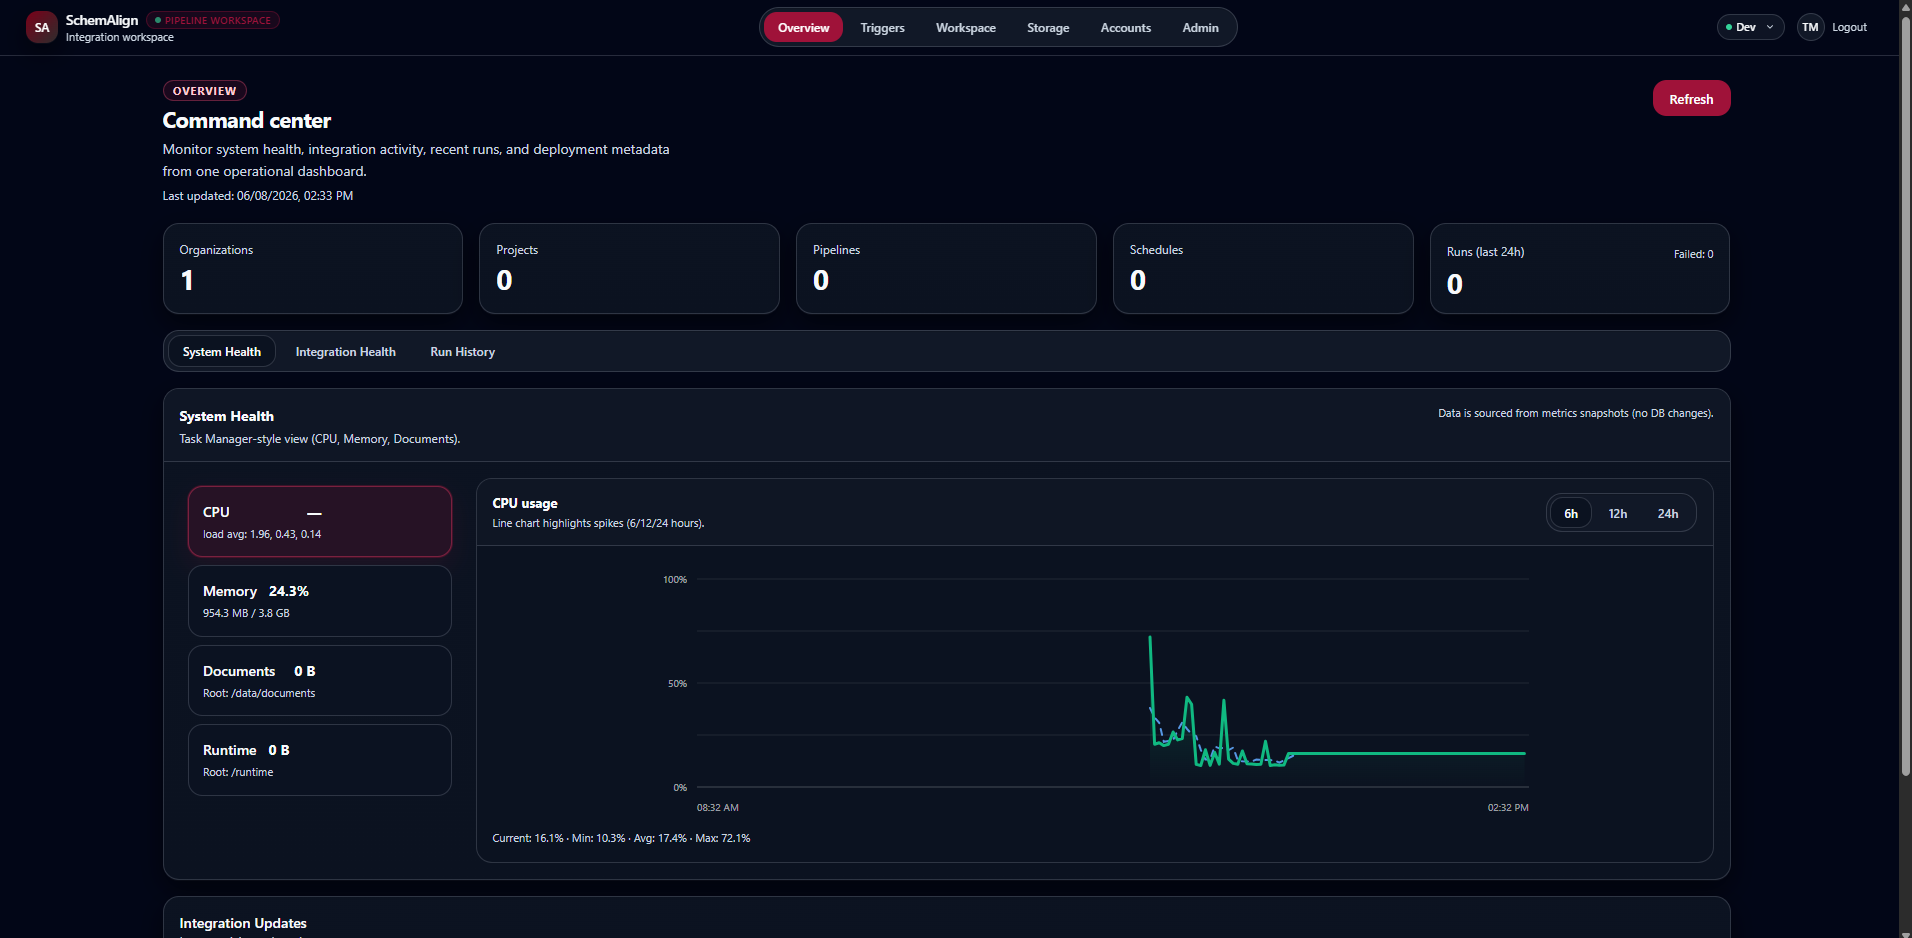1912x938 pixels.
Task: Select the 12h chart range
Action: click(1617, 514)
